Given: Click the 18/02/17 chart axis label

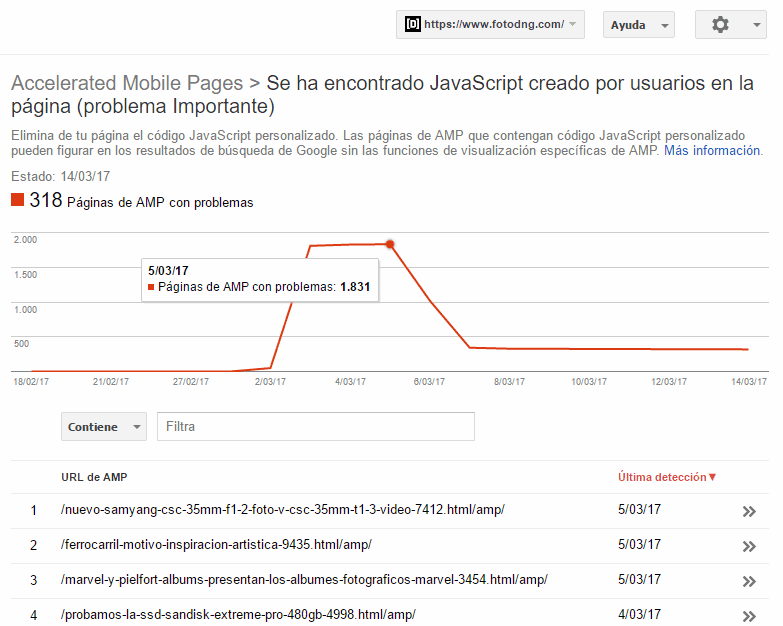Looking at the screenshot, I should [31, 382].
